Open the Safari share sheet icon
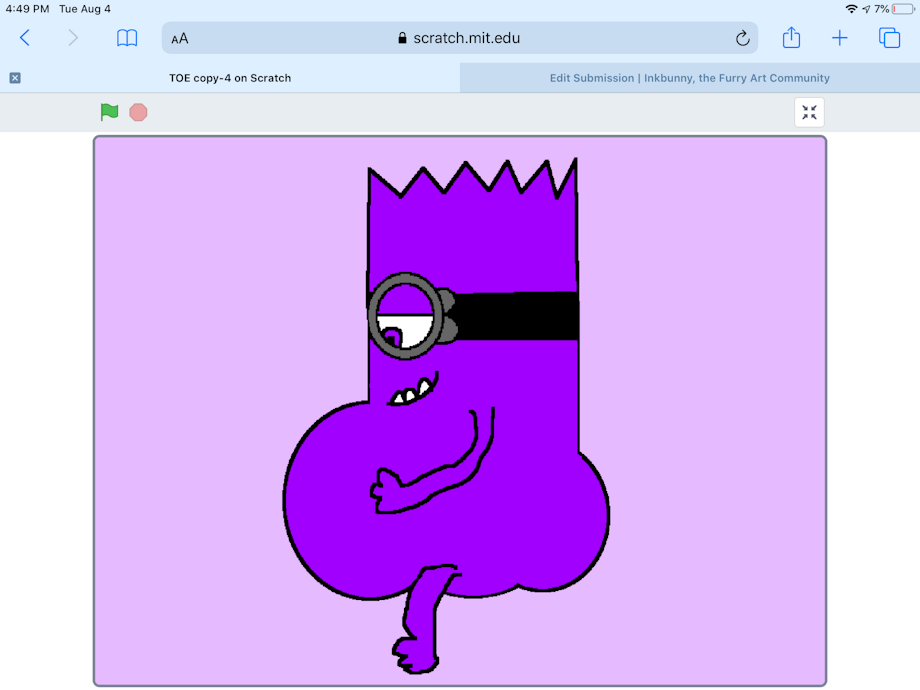The image size is (920, 690). [791, 38]
